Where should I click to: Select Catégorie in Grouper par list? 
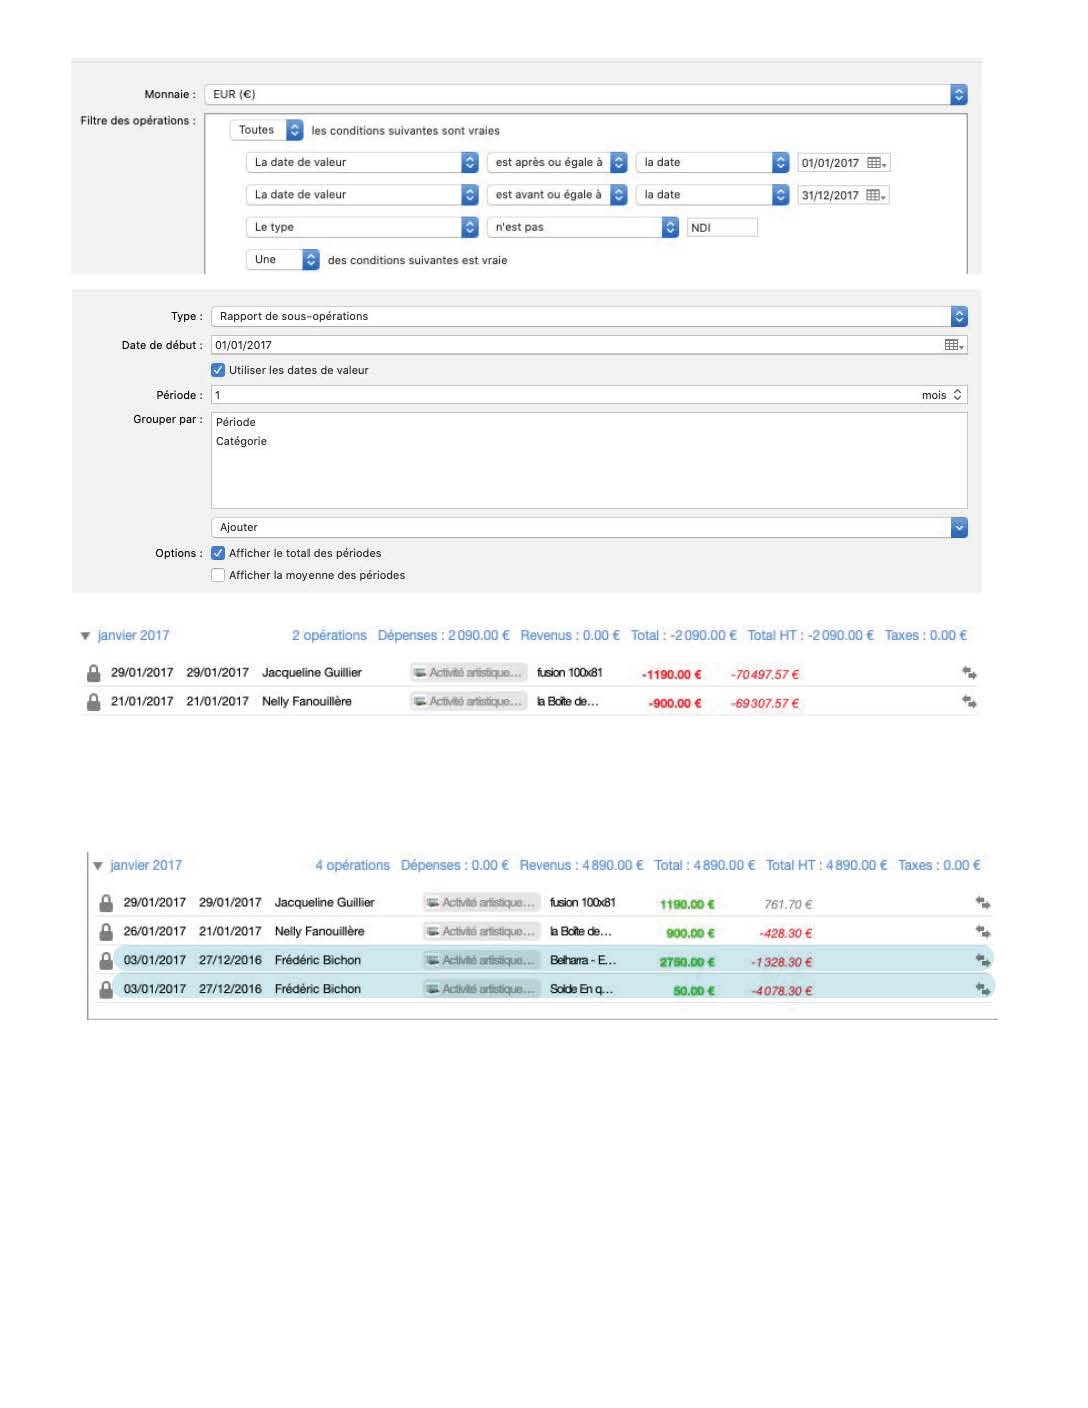(241, 441)
